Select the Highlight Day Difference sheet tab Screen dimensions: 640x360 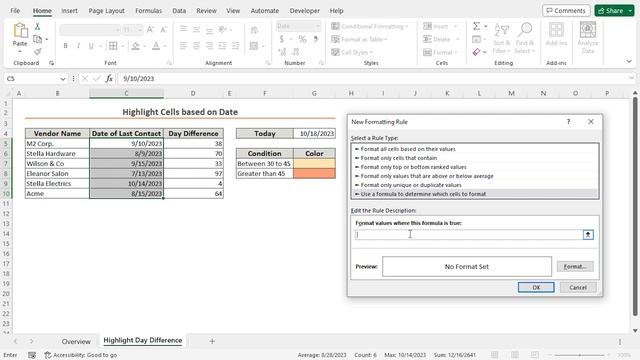(x=142, y=340)
